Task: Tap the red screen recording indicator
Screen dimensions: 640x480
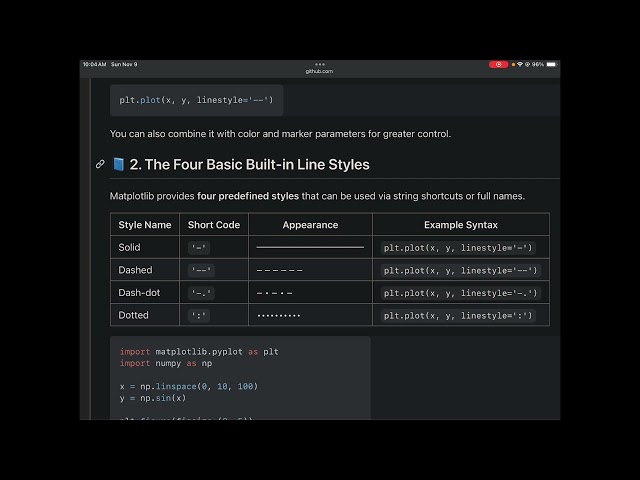Action: tap(498, 64)
